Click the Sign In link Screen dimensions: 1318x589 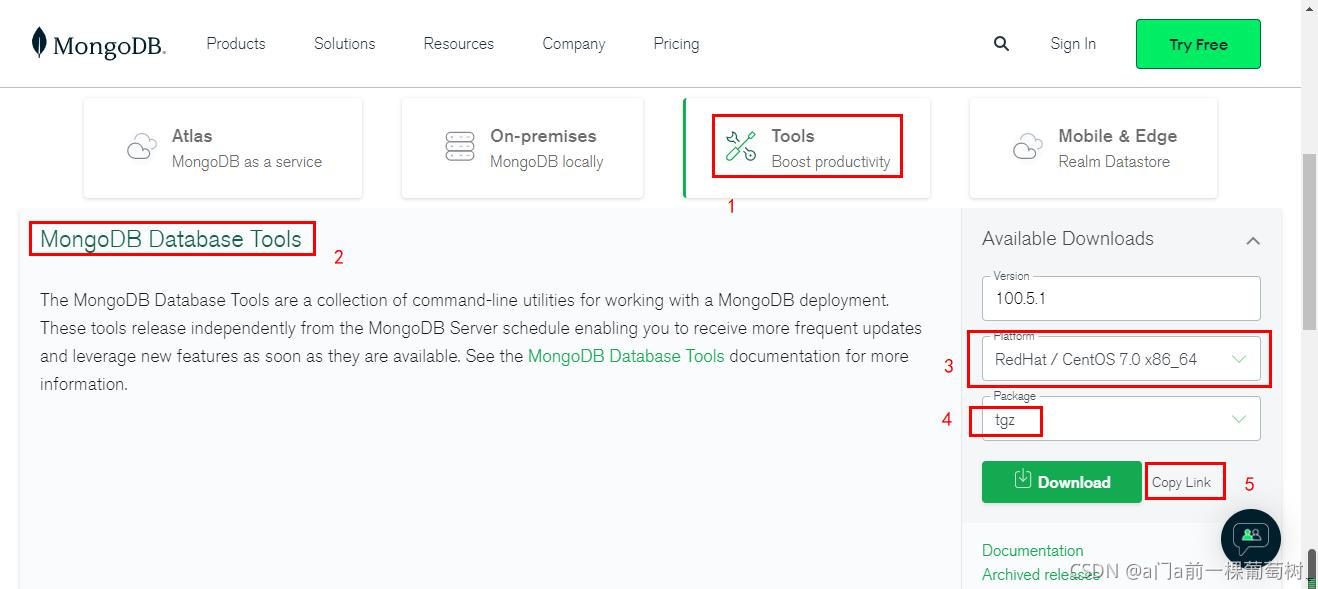pyautogui.click(x=1073, y=44)
